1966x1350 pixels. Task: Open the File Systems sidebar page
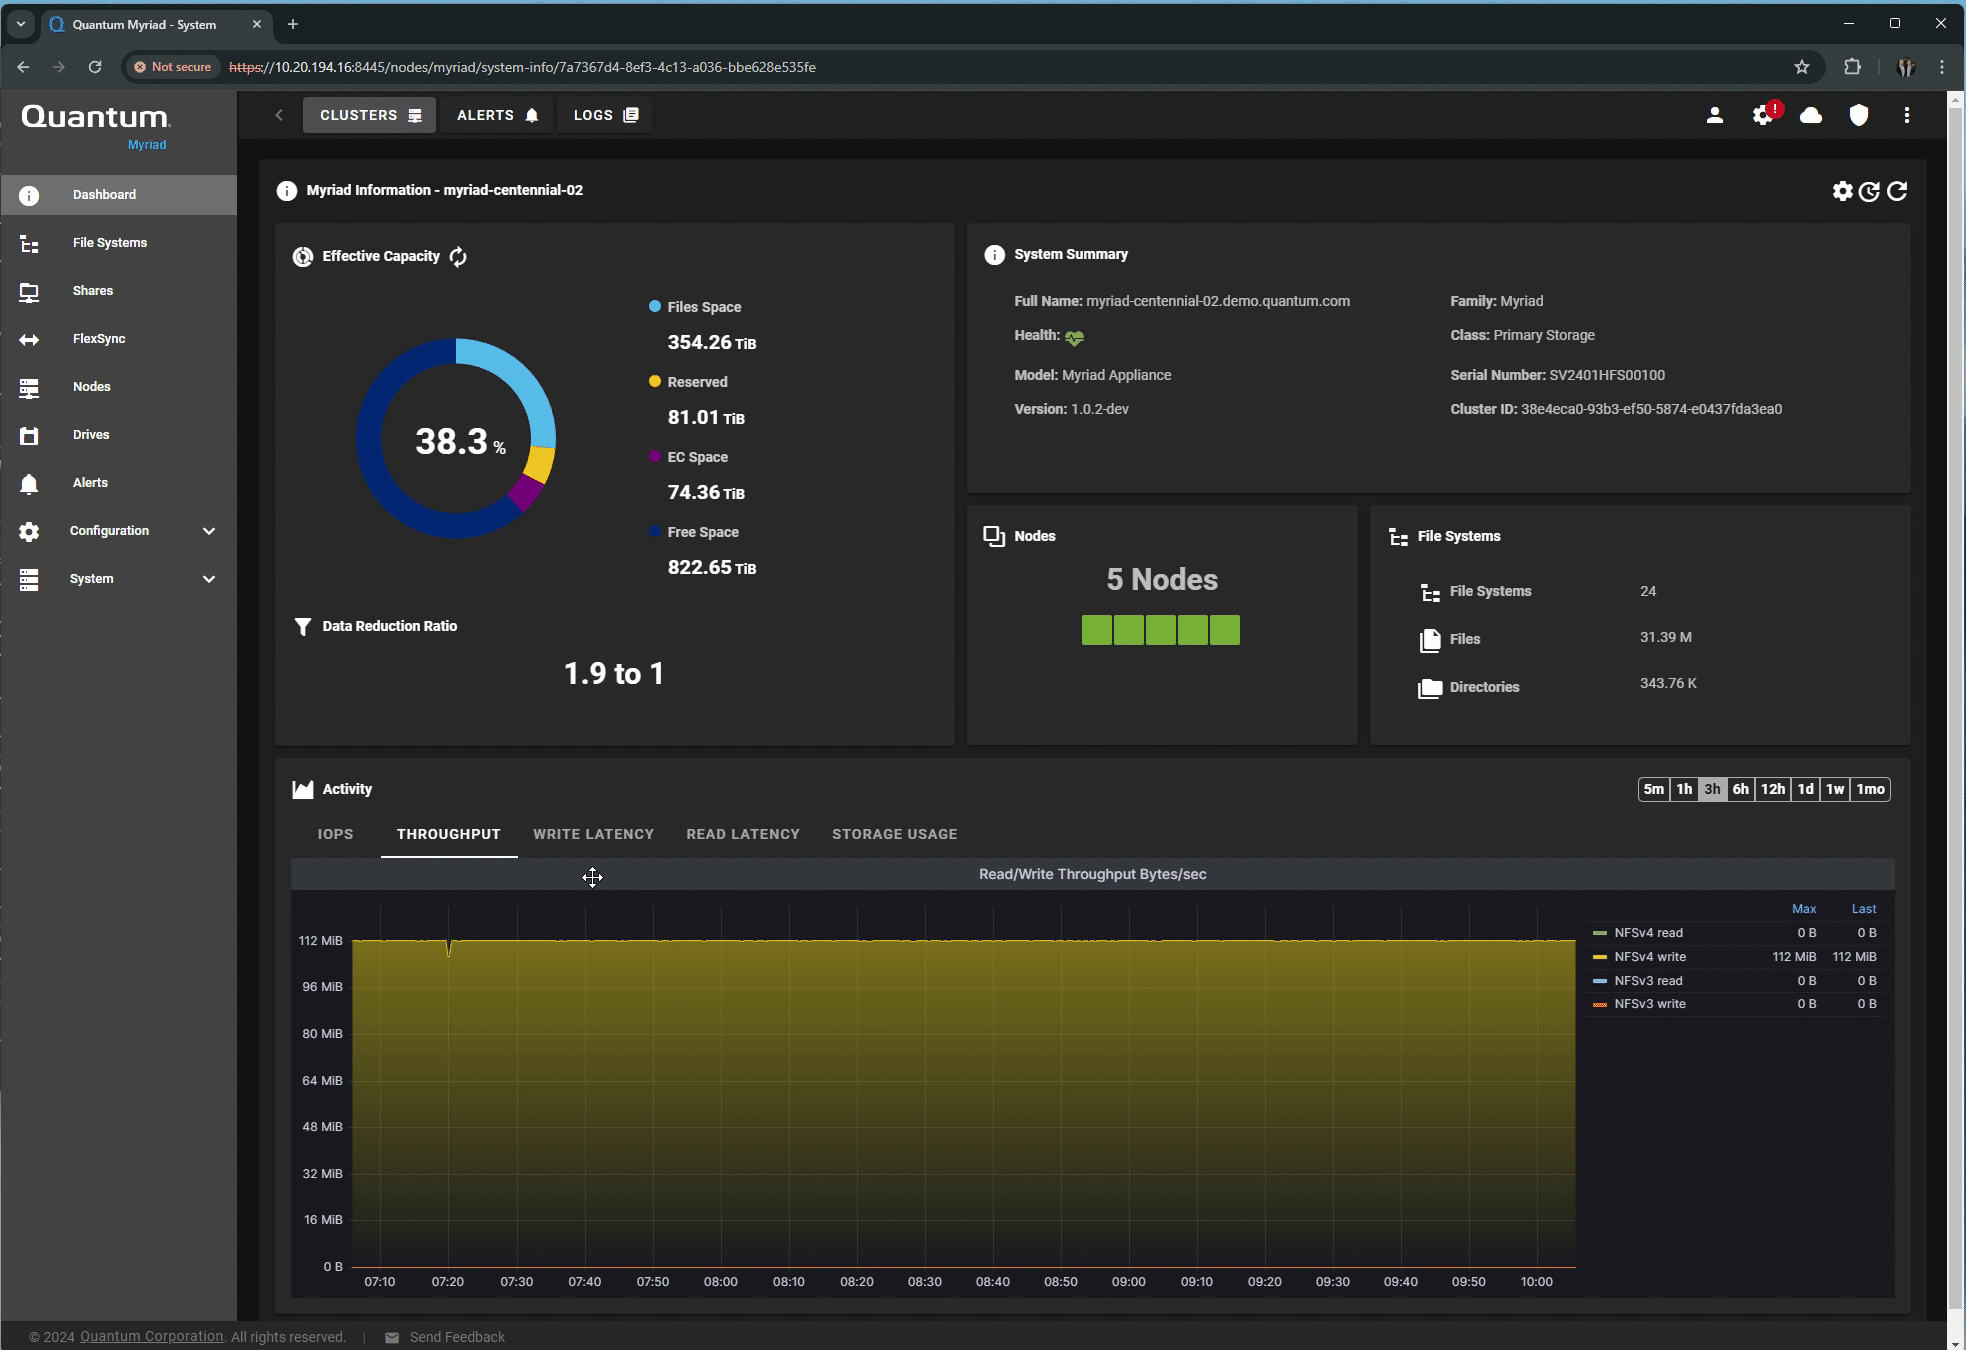point(118,243)
